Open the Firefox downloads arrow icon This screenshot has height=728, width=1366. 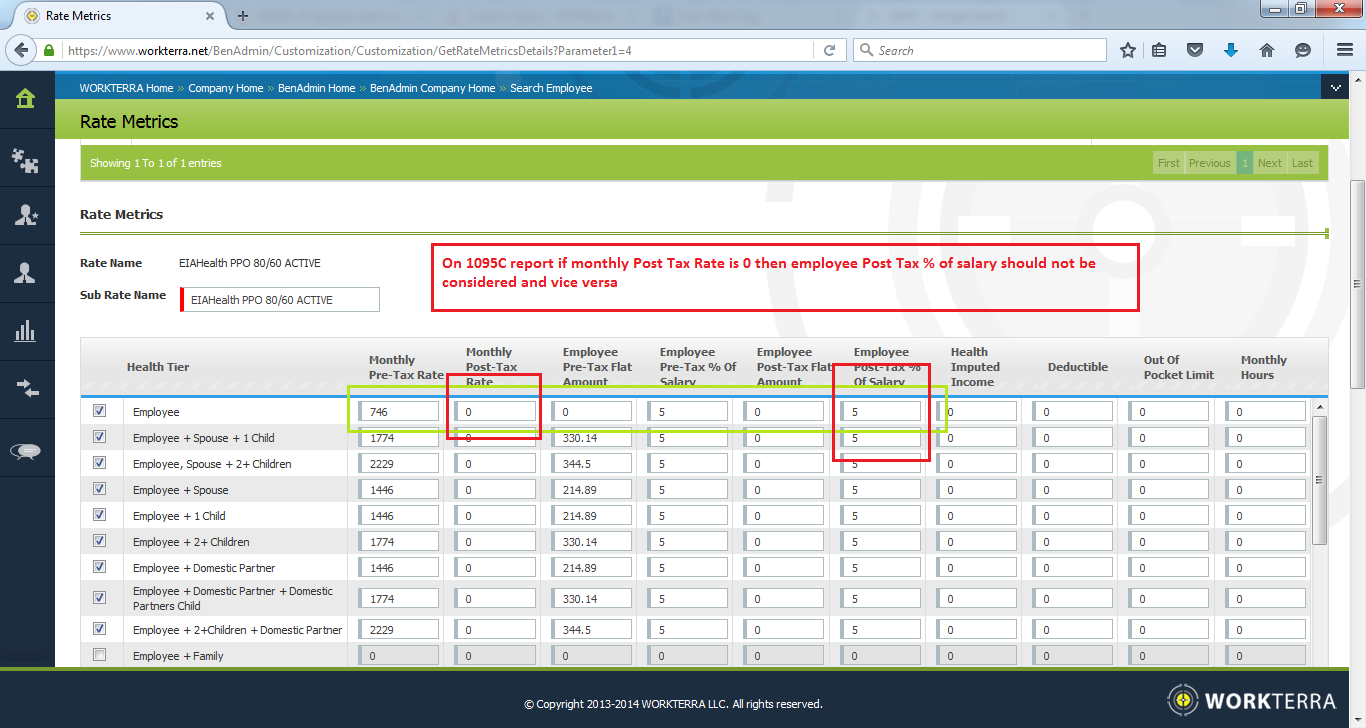click(1231, 50)
